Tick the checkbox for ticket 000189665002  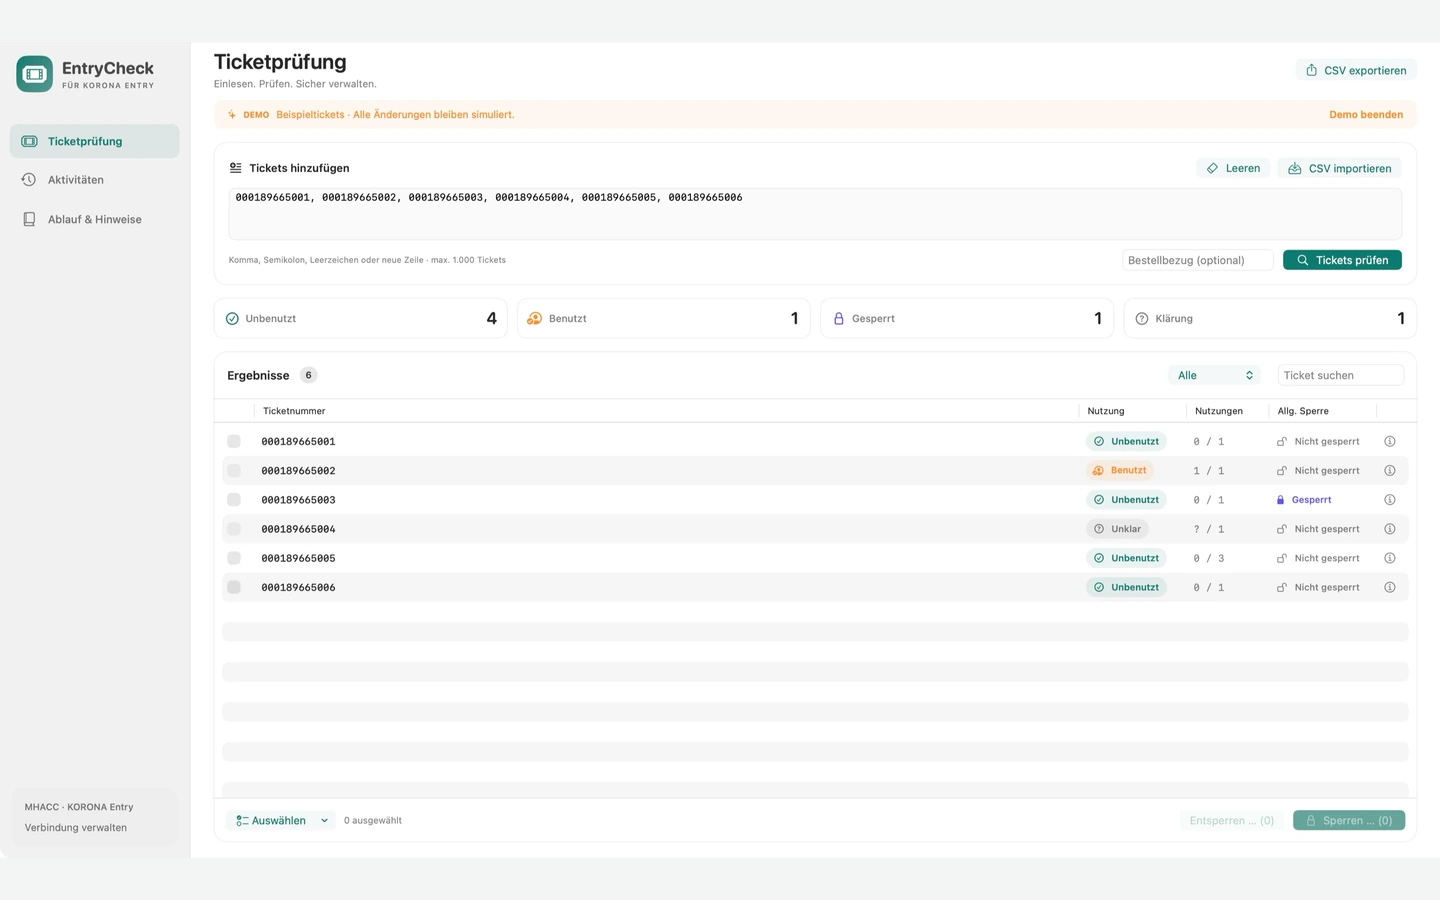[234, 470]
